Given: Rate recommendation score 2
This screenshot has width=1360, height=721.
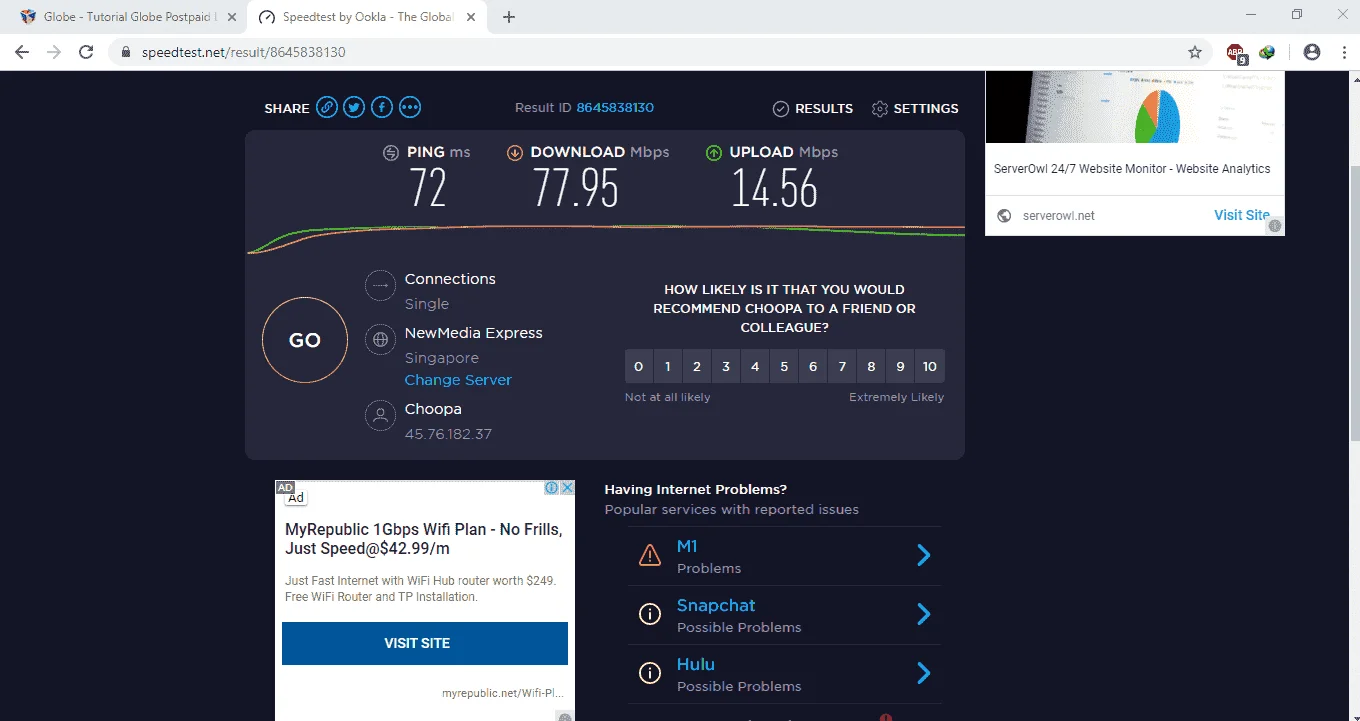Looking at the screenshot, I should 697,367.
